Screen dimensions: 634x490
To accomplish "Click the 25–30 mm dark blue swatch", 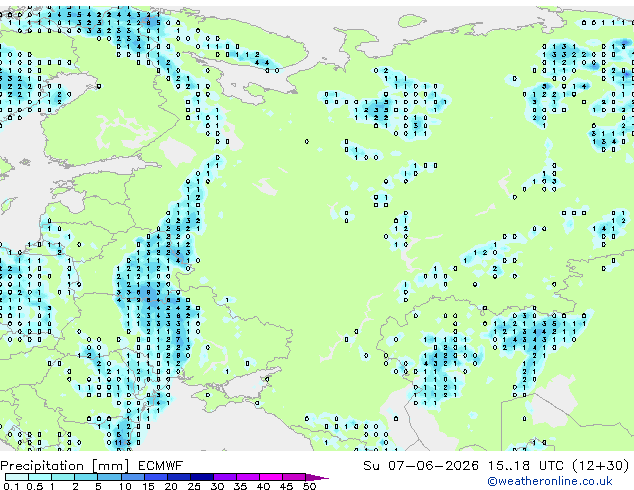I will pos(201,477).
